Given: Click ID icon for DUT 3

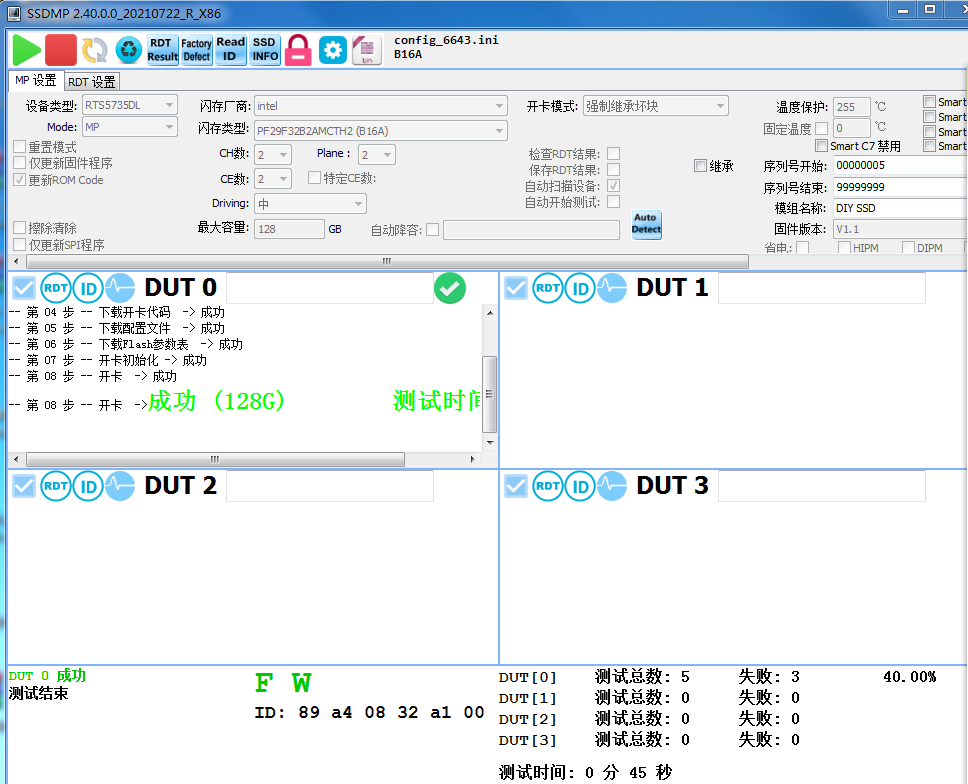Looking at the screenshot, I should coord(580,486).
